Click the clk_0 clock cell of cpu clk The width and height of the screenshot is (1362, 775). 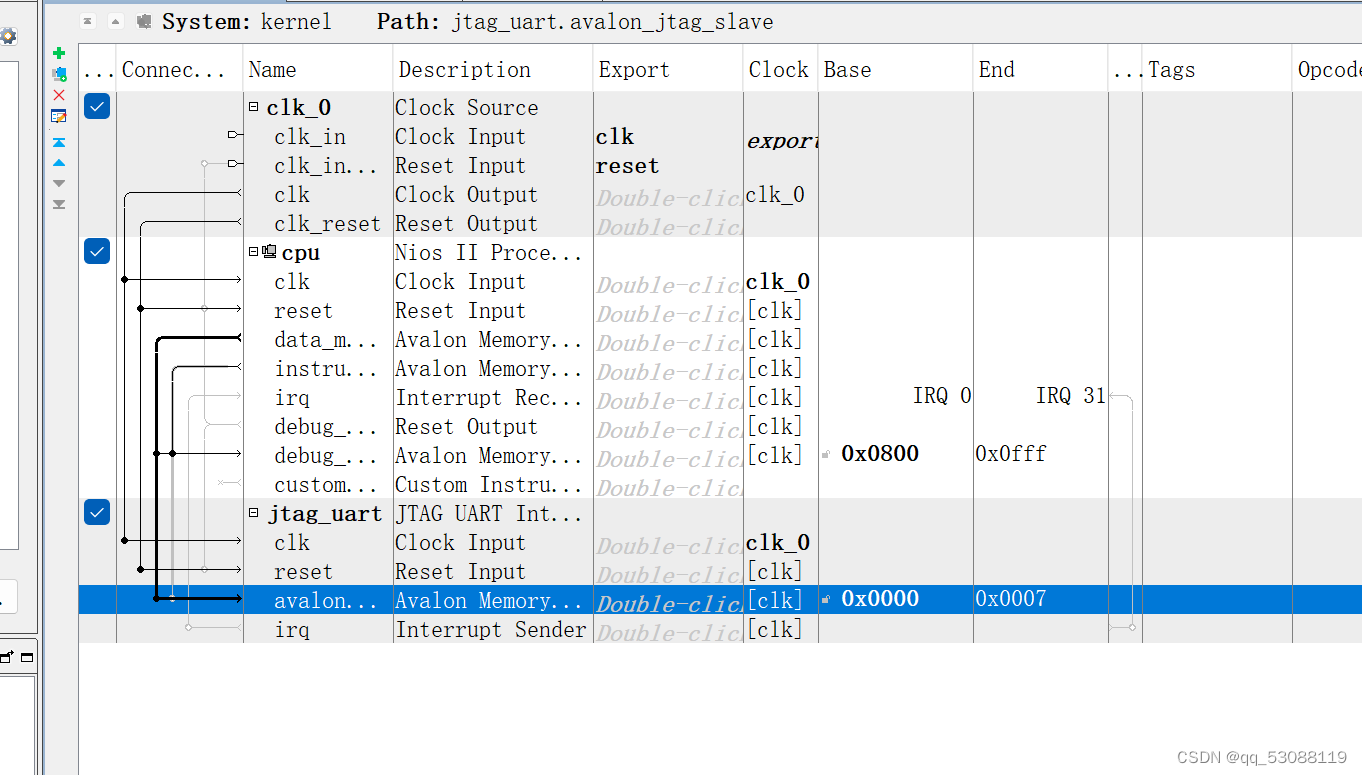778,282
